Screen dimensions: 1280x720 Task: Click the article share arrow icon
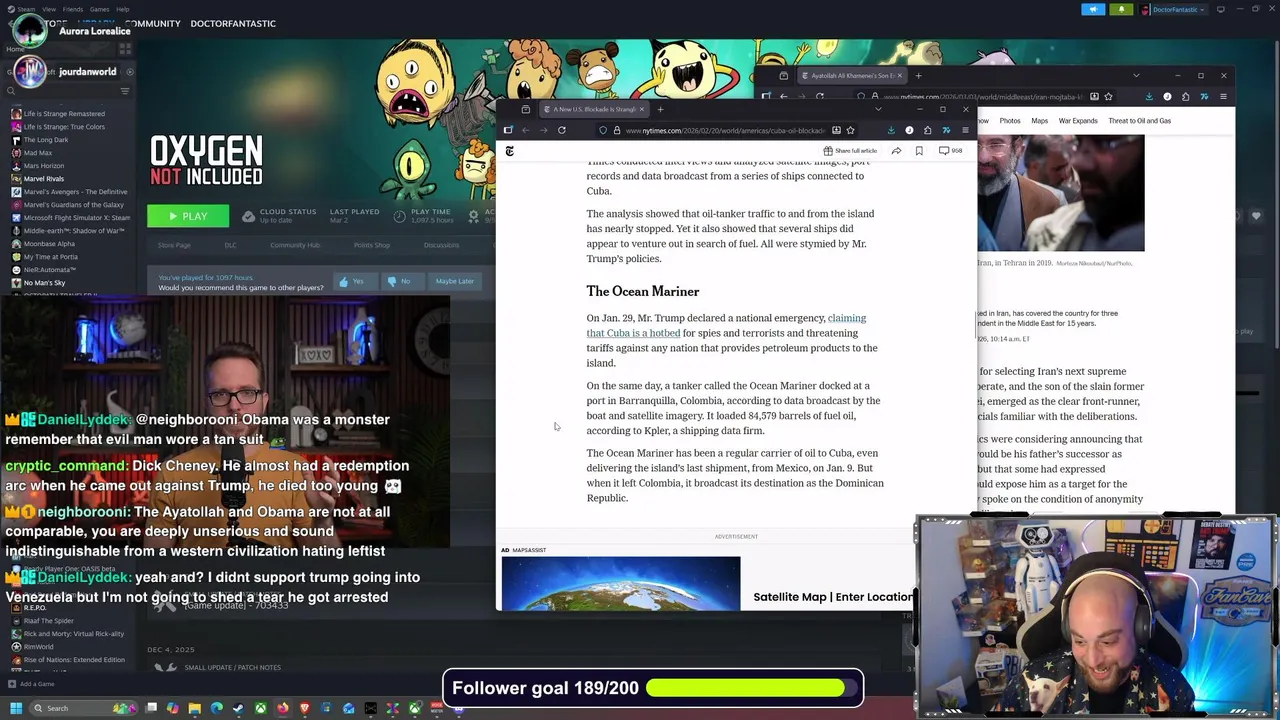(x=896, y=151)
